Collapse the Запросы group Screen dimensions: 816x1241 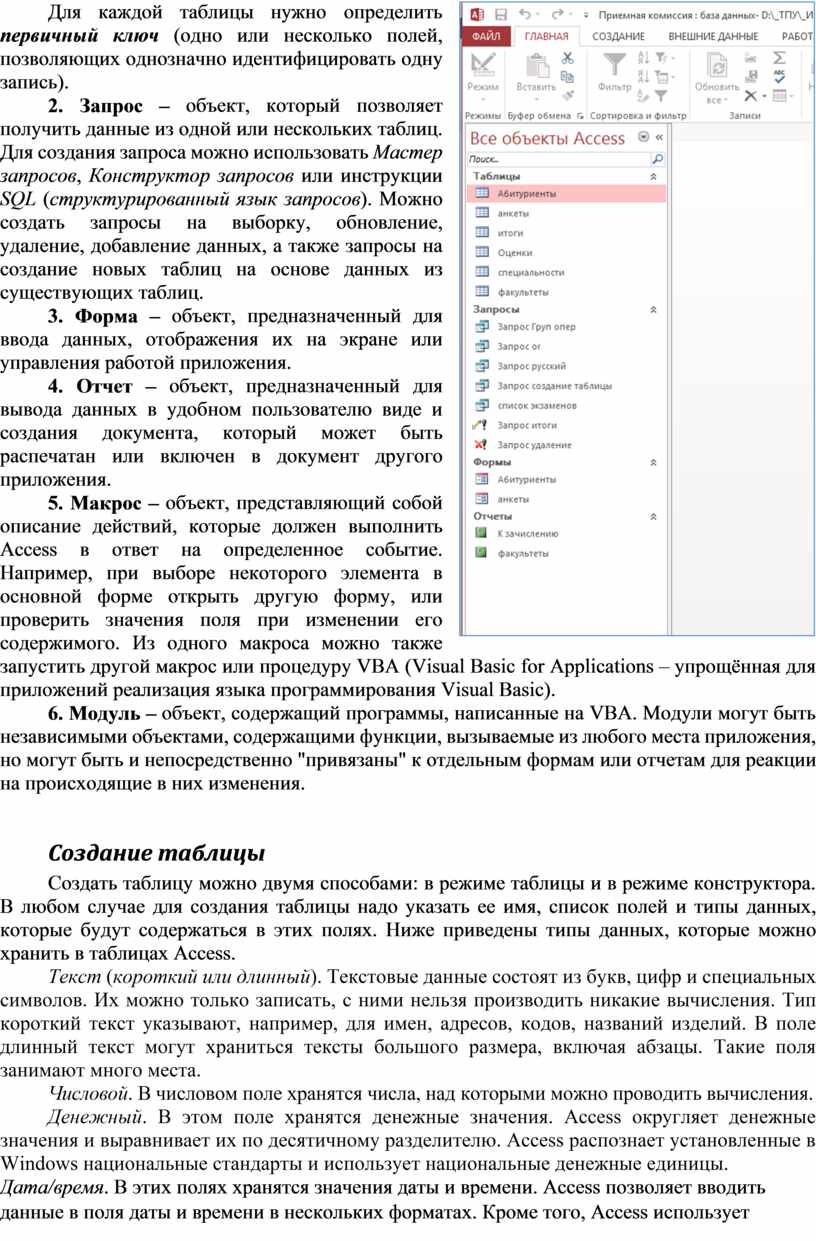click(x=654, y=310)
